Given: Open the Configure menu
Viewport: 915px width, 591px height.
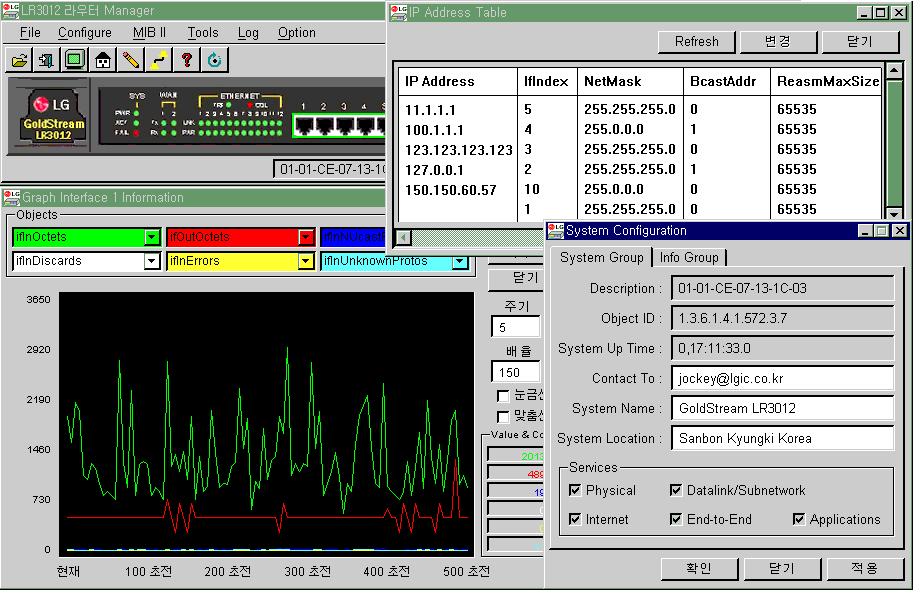Looking at the screenshot, I should [85, 33].
